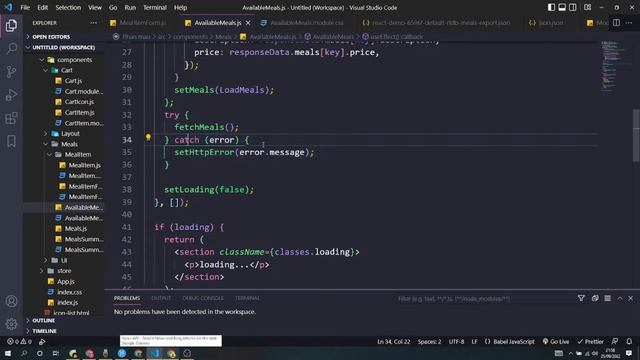Toggle problems view as table

[607, 298]
